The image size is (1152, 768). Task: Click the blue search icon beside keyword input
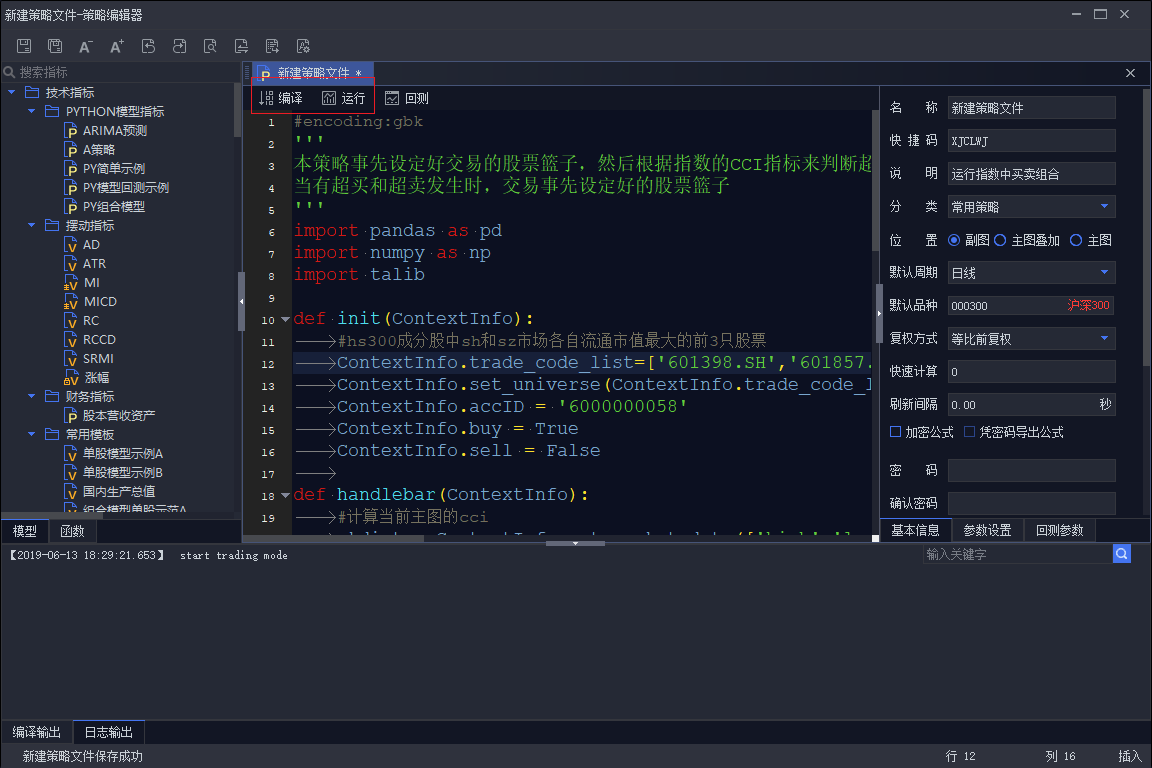1122,554
